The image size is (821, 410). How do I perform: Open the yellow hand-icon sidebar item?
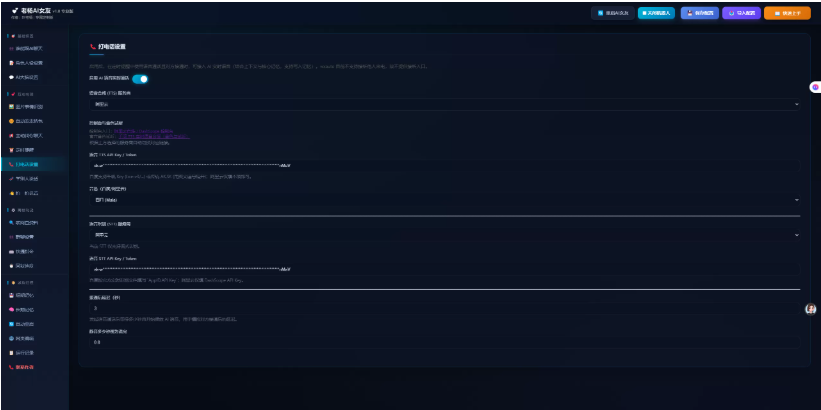click(x=25, y=193)
